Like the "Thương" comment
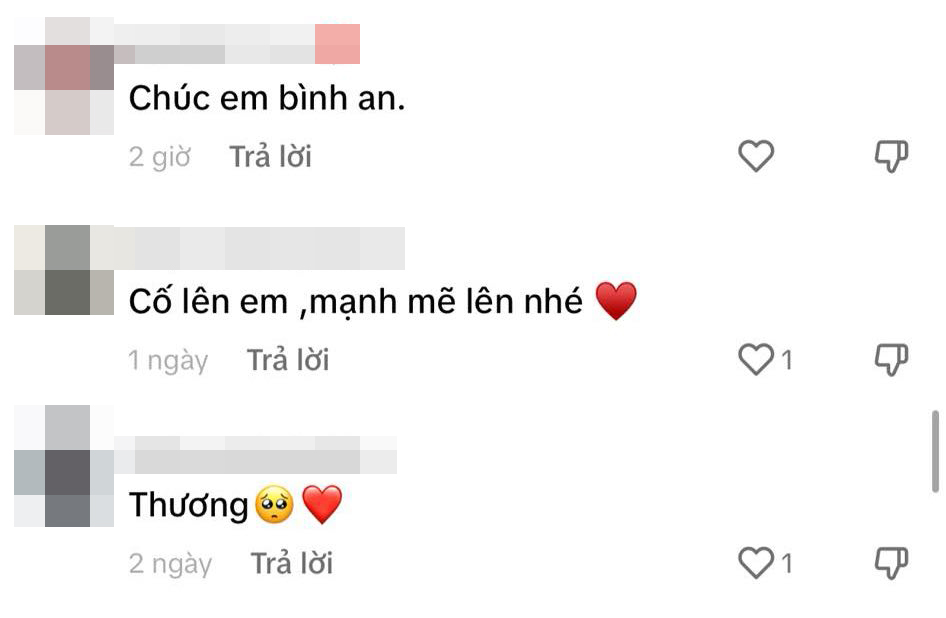Image resolution: width=946 pixels, height=618 pixels. click(756, 563)
